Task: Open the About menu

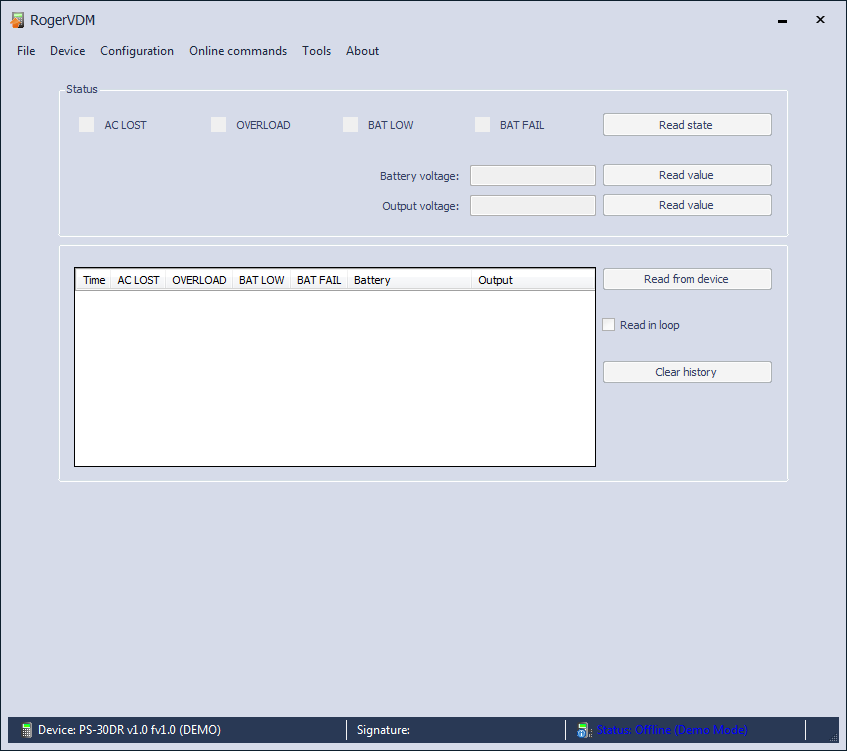Action: pyautogui.click(x=362, y=51)
